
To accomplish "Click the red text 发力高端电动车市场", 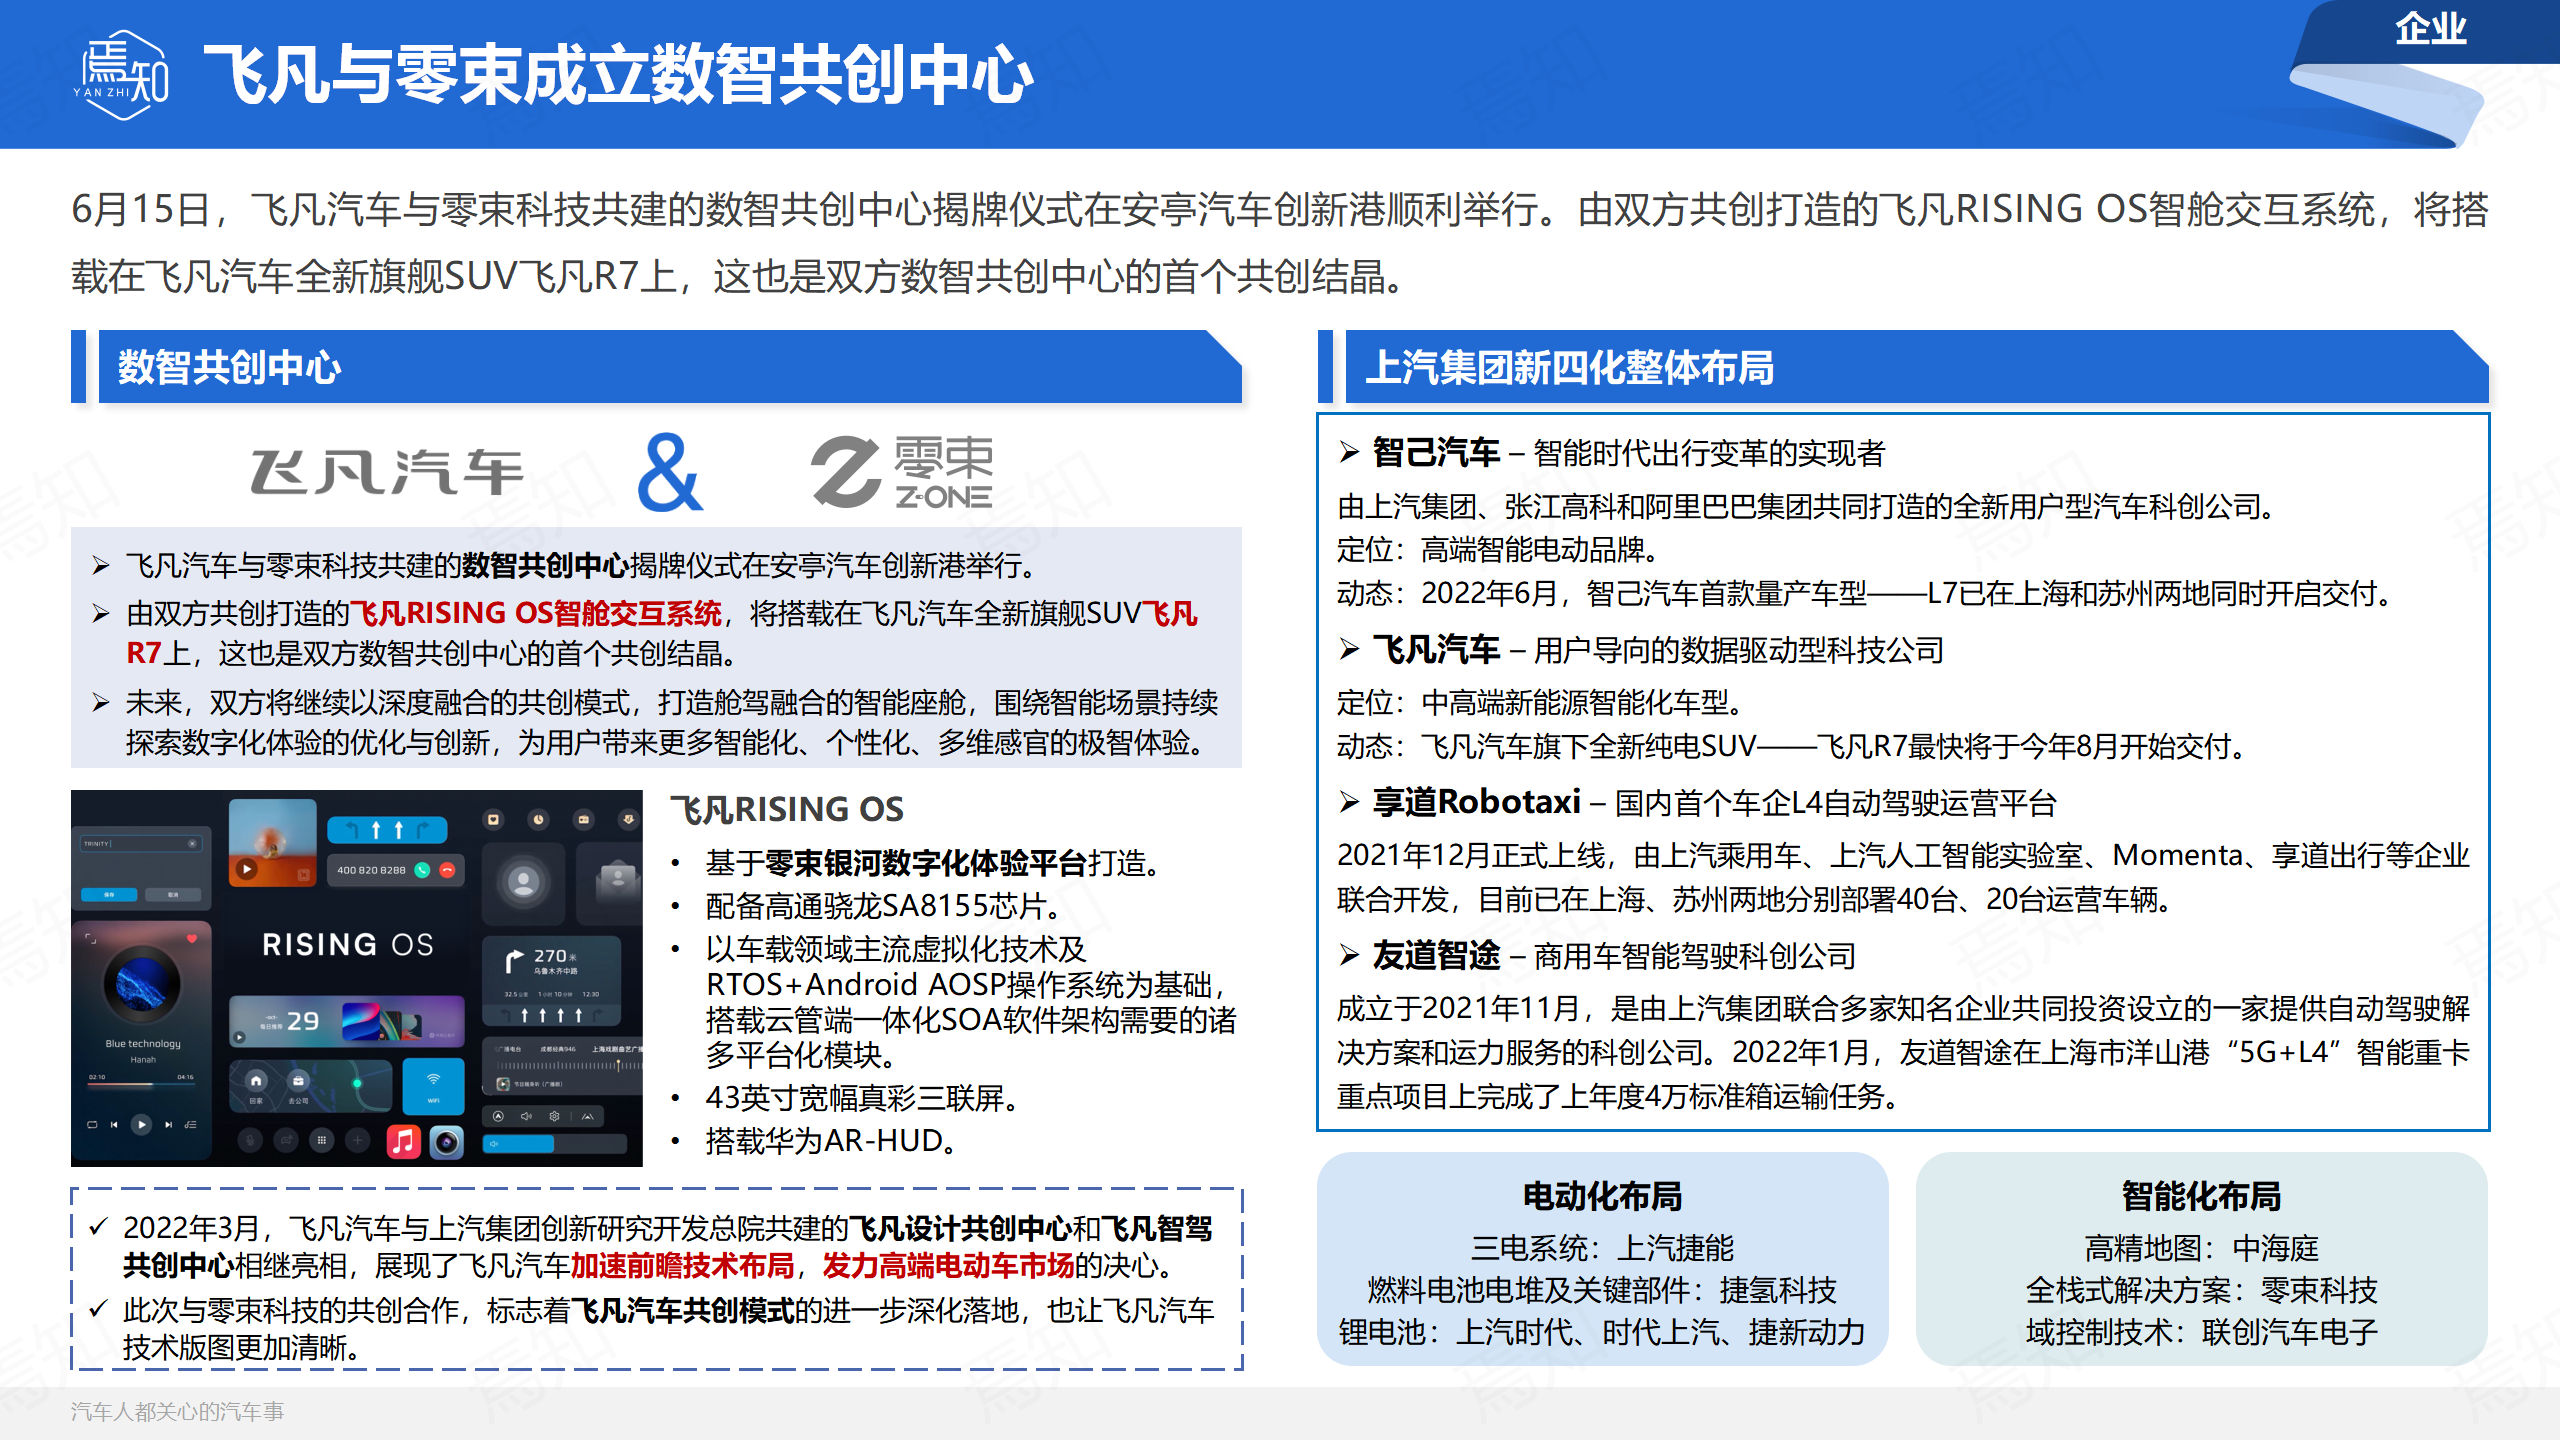I will (948, 1266).
